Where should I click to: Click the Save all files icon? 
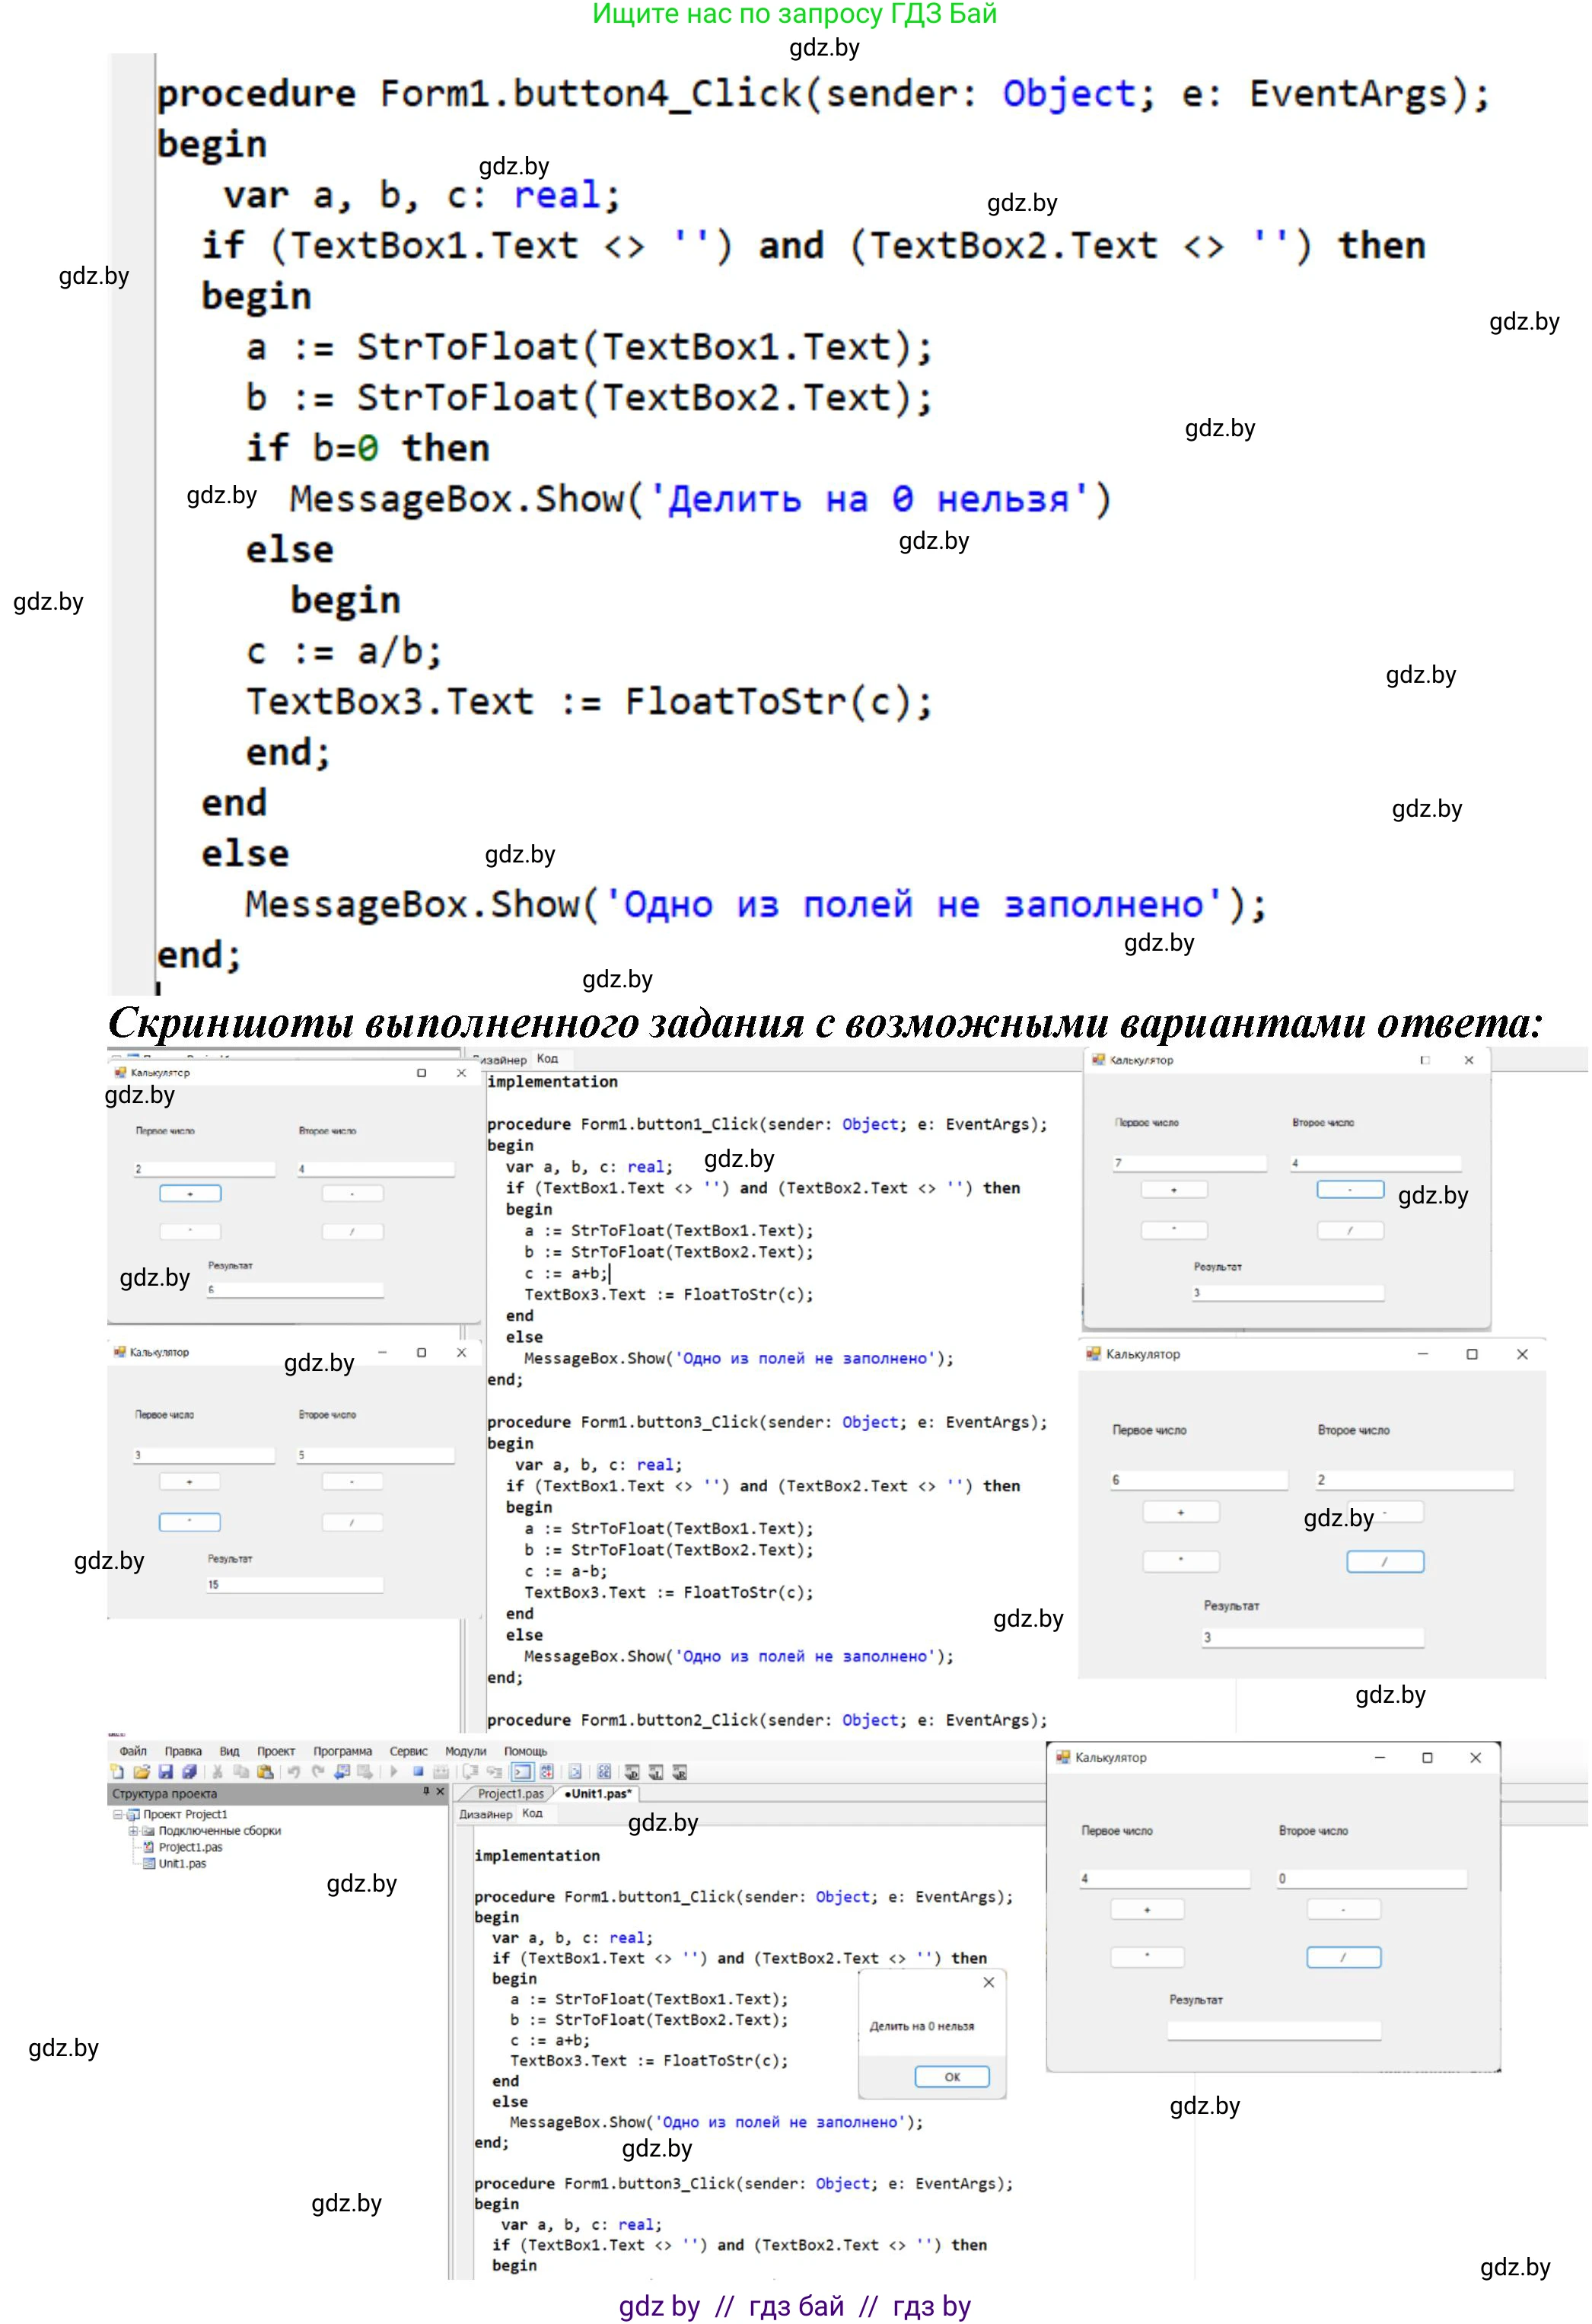pyautogui.click(x=189, y=1772)
